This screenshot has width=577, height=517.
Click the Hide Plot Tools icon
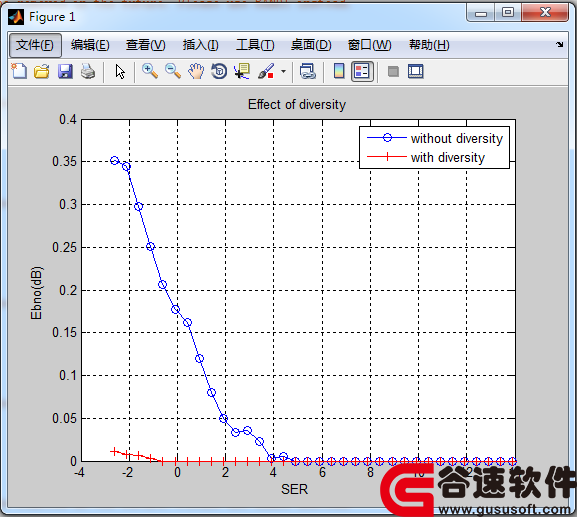click(x=393, y=71)
